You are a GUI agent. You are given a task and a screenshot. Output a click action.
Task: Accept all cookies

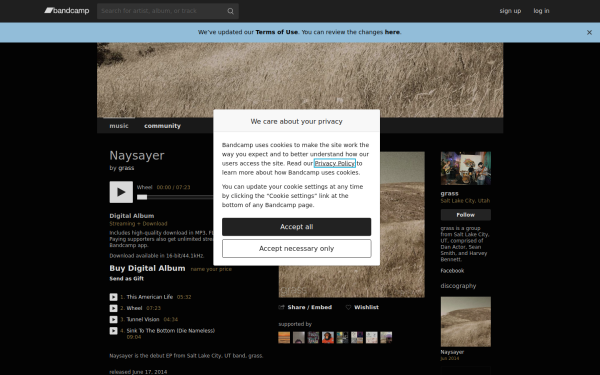tap(297, 227)
